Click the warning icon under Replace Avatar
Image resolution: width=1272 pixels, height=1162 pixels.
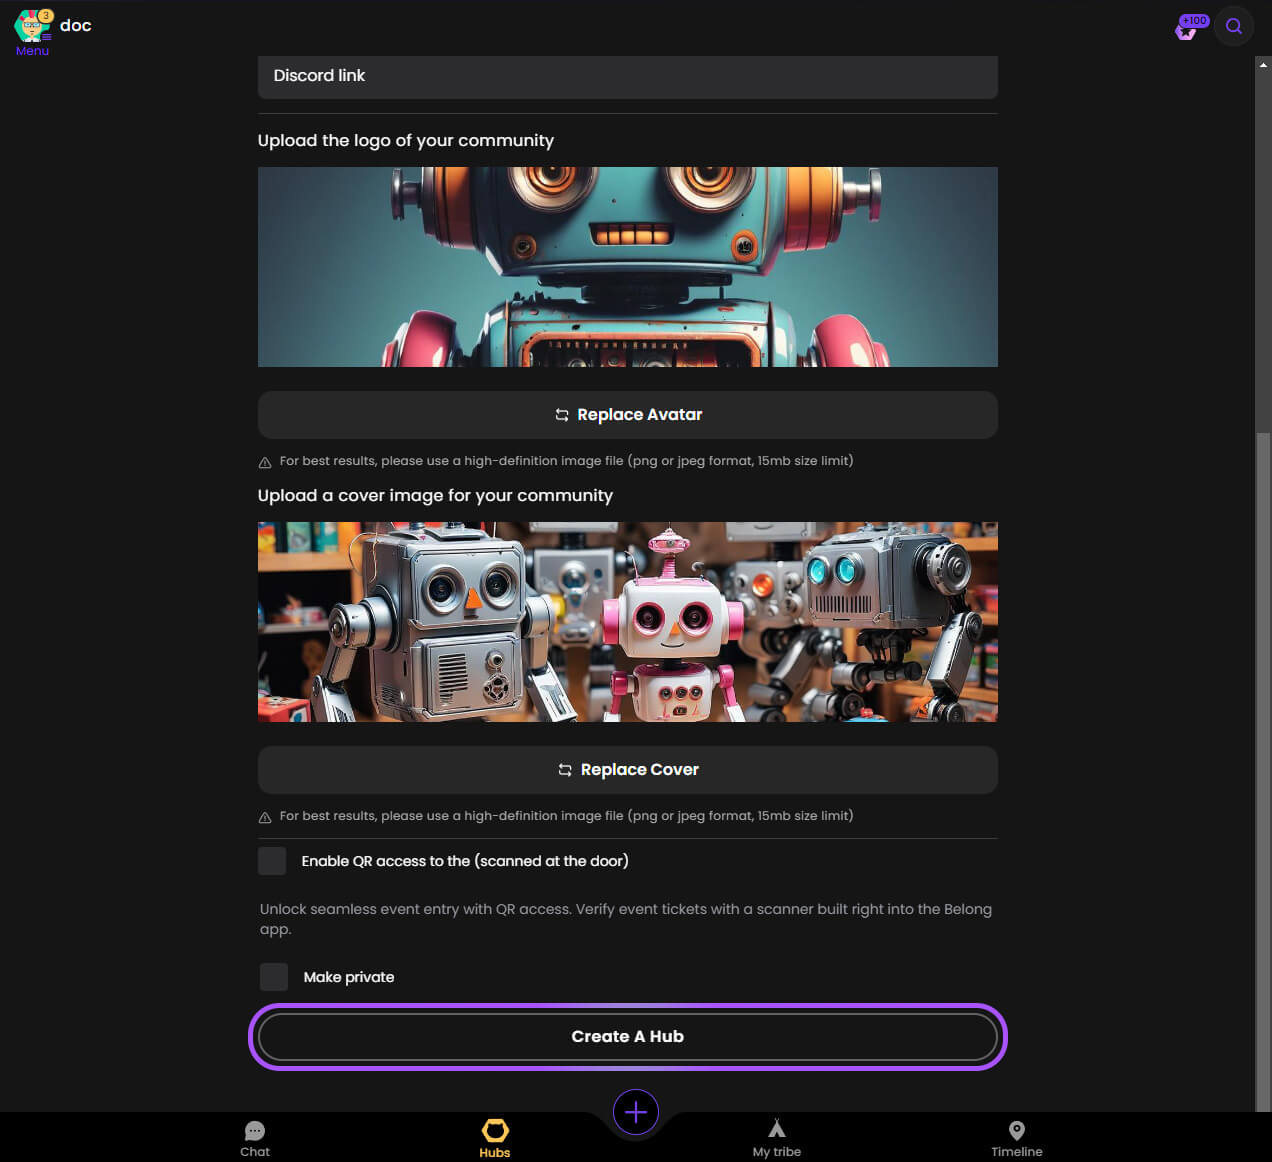click(x=265, y=462)
